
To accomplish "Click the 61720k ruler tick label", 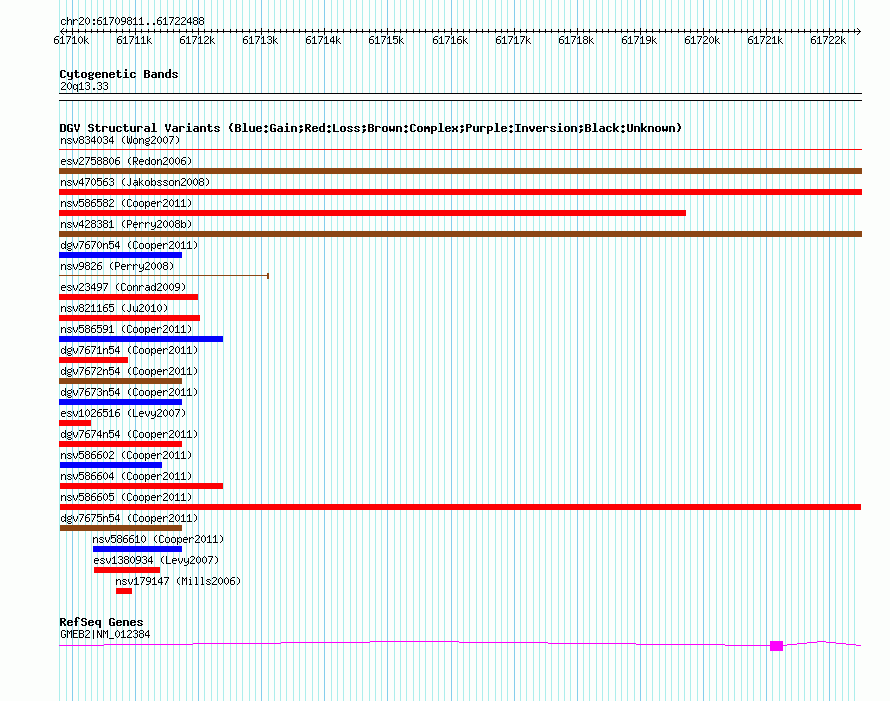I will tap(702, 40).
